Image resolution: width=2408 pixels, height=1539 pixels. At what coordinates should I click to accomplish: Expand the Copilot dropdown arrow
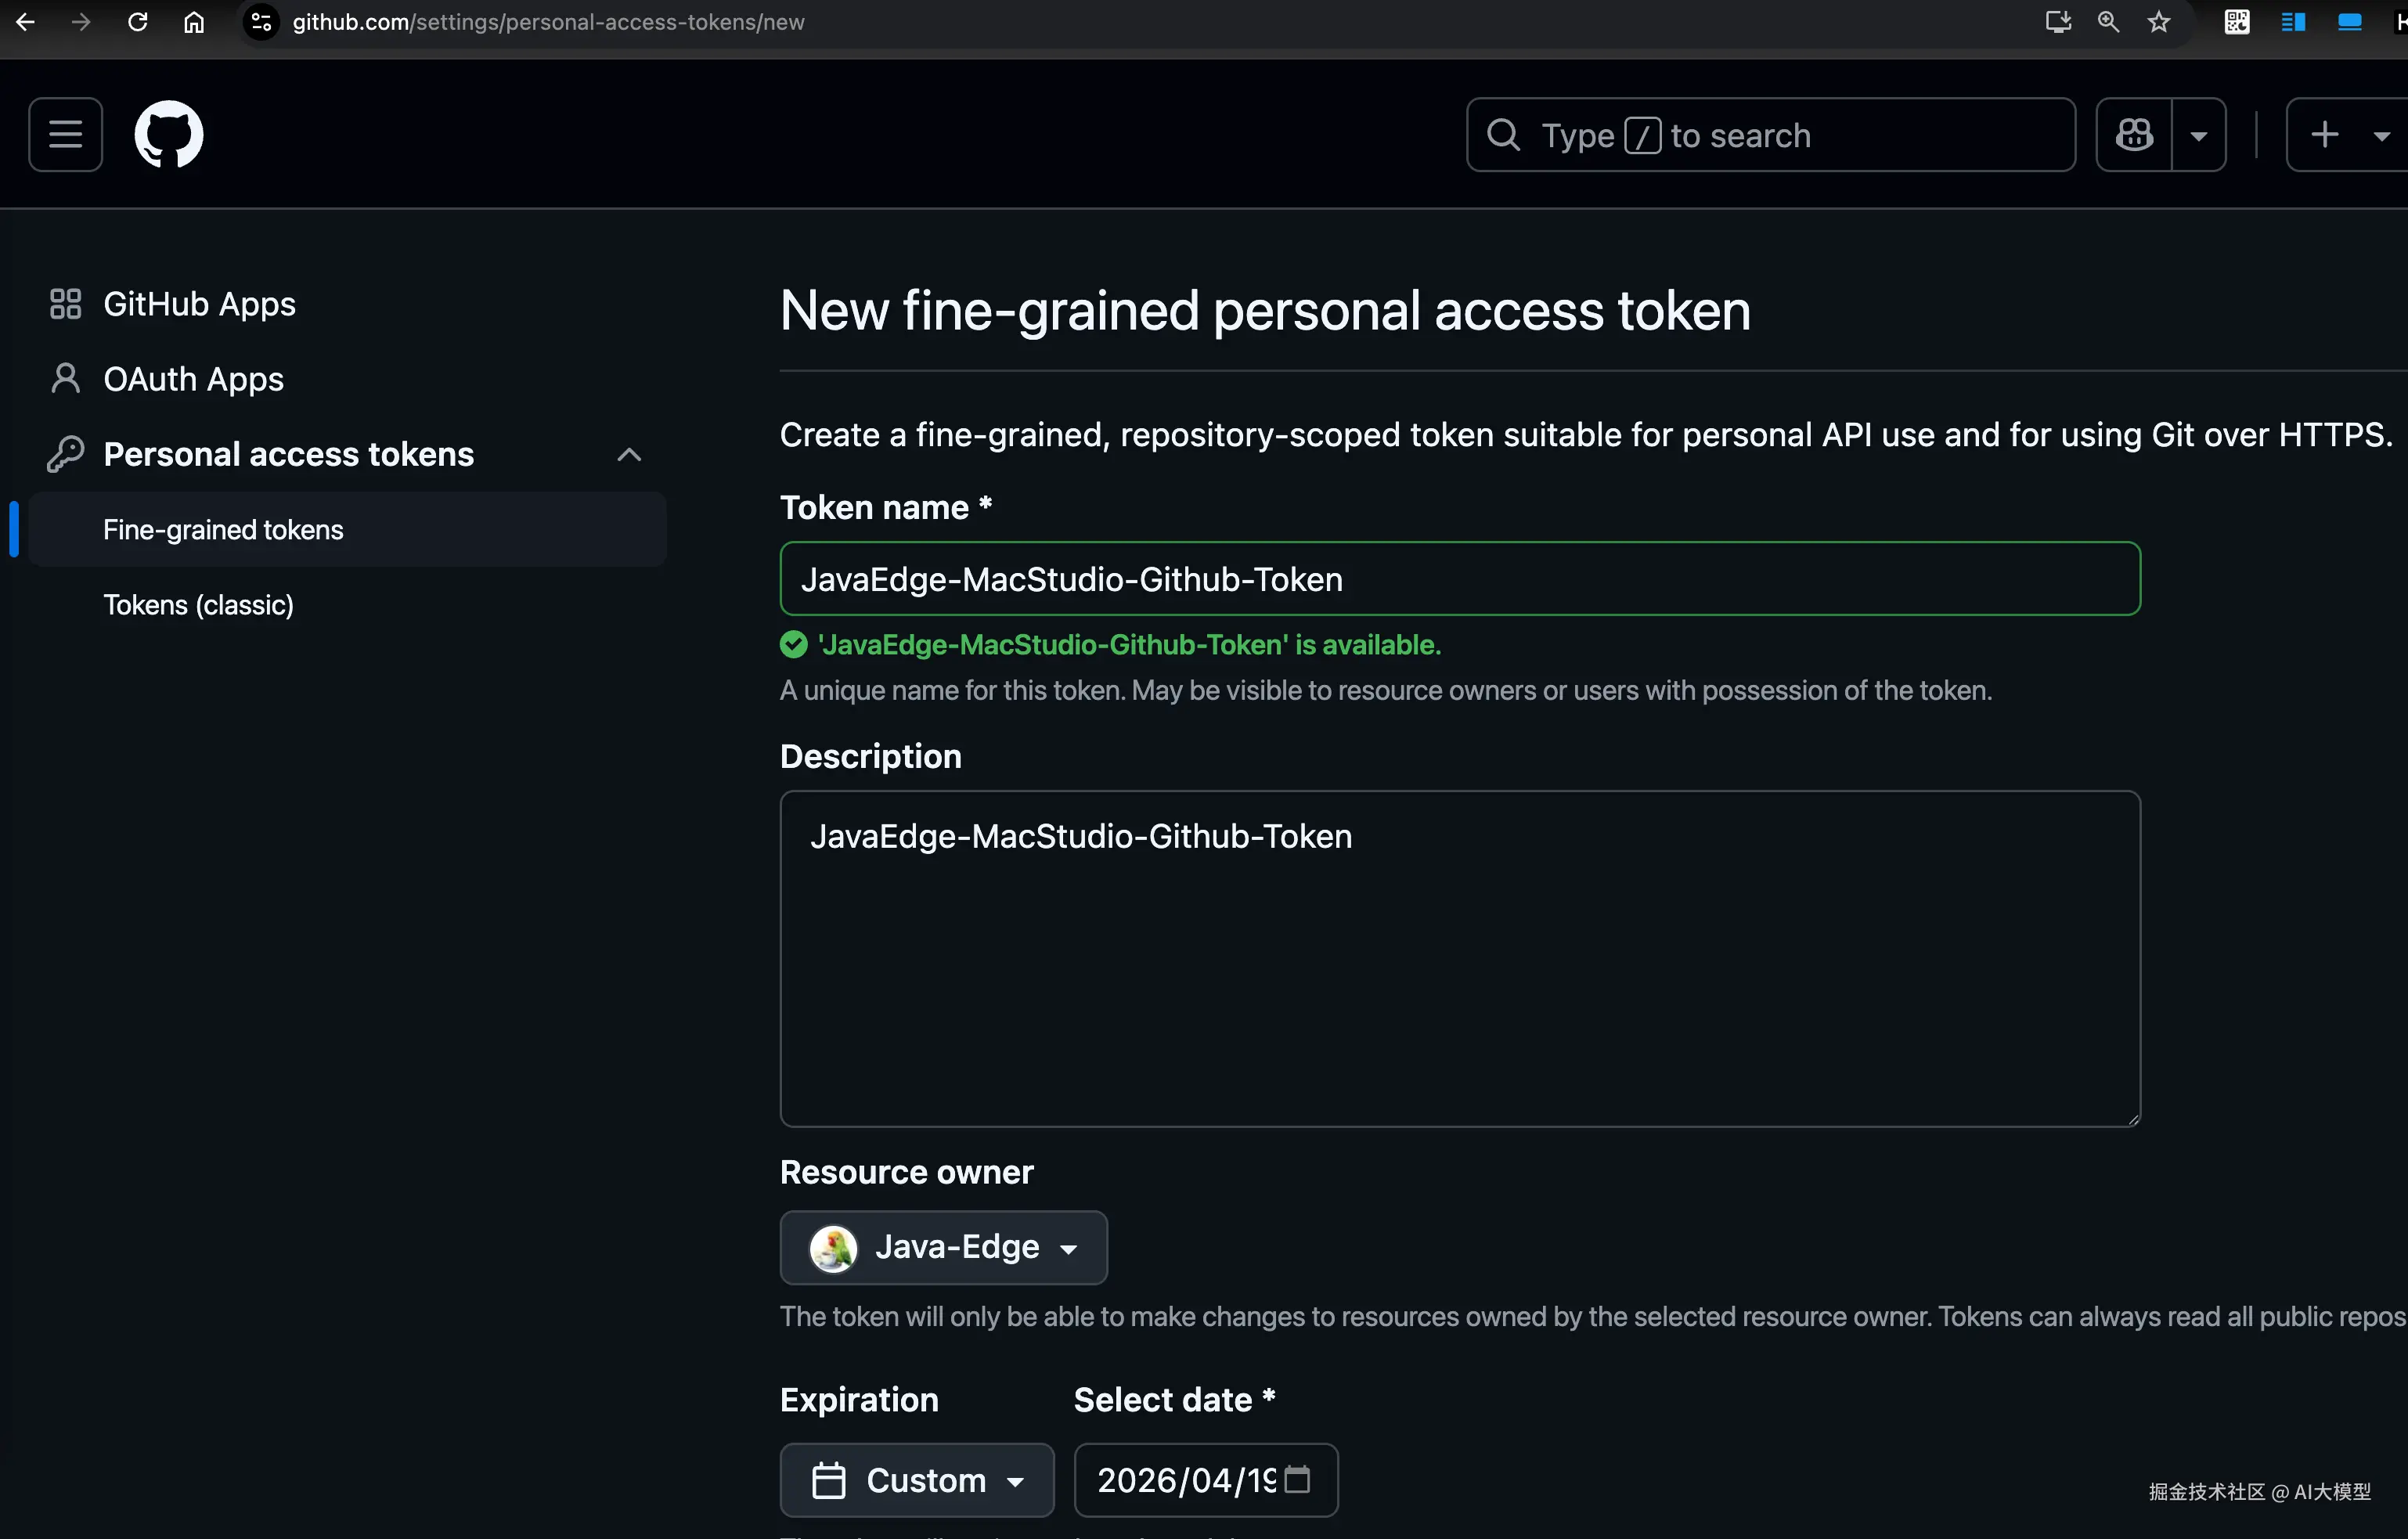2198,135
